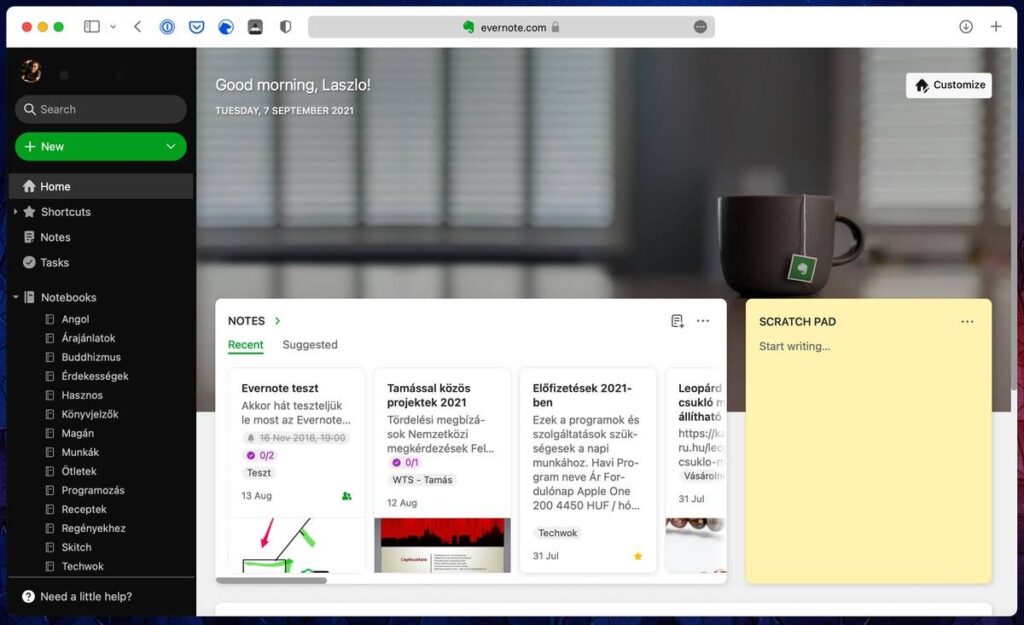Open the Buddhizmus notebook
This screenshot has width=1024, height=625.
pyautogui.click(x=91, y=357)
